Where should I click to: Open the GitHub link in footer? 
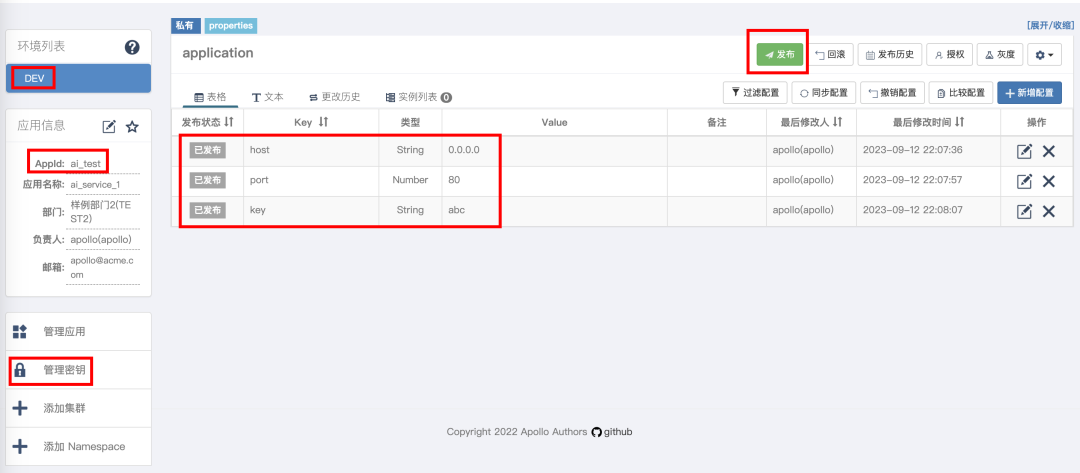pyautogui.click(x=612, y=432)
